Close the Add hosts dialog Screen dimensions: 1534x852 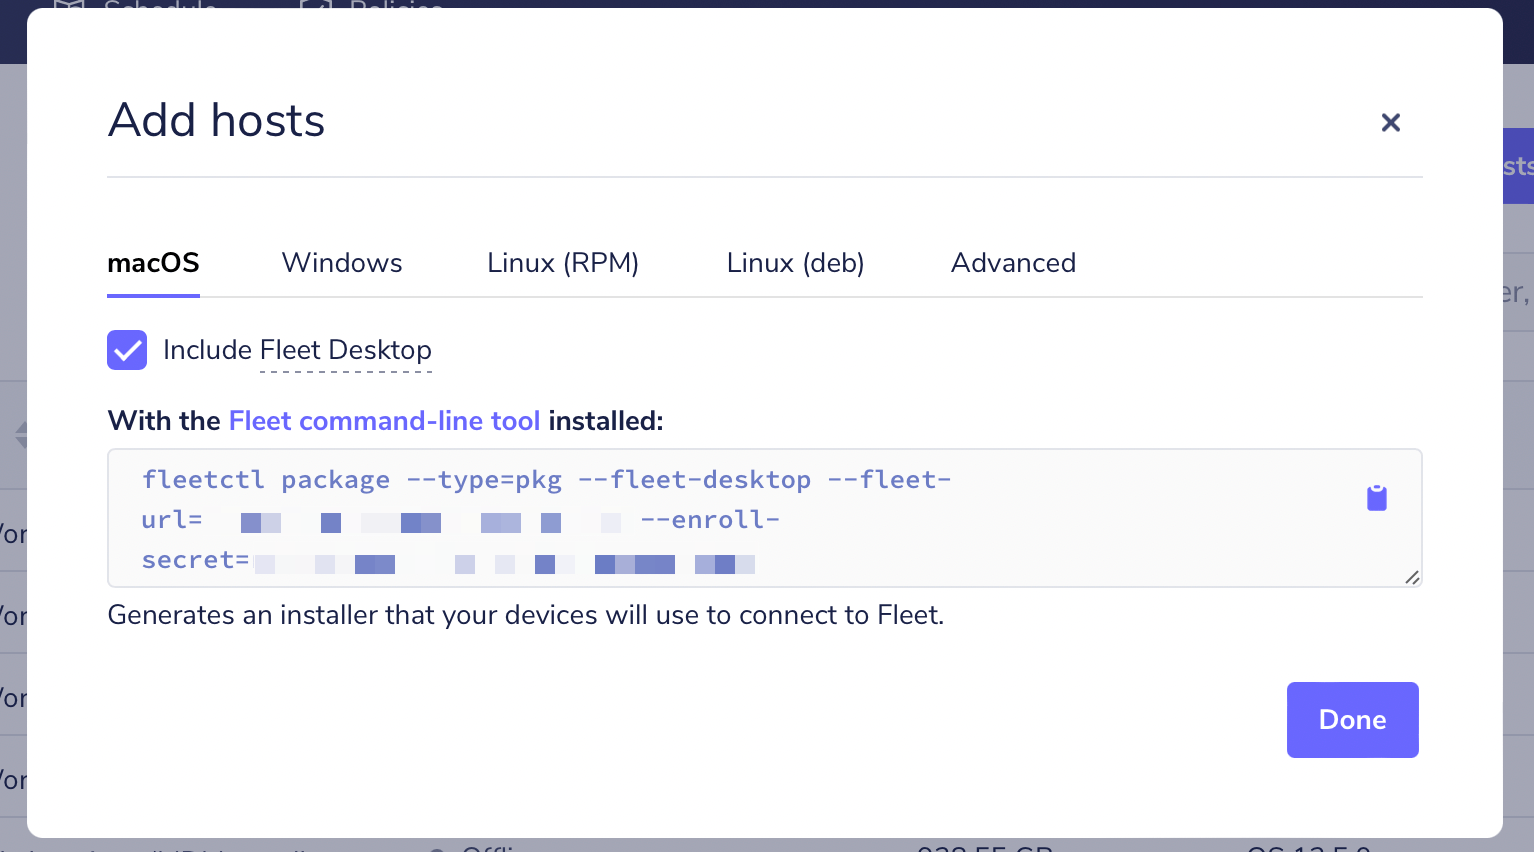pyautogui.click(x=1390, y=122)
